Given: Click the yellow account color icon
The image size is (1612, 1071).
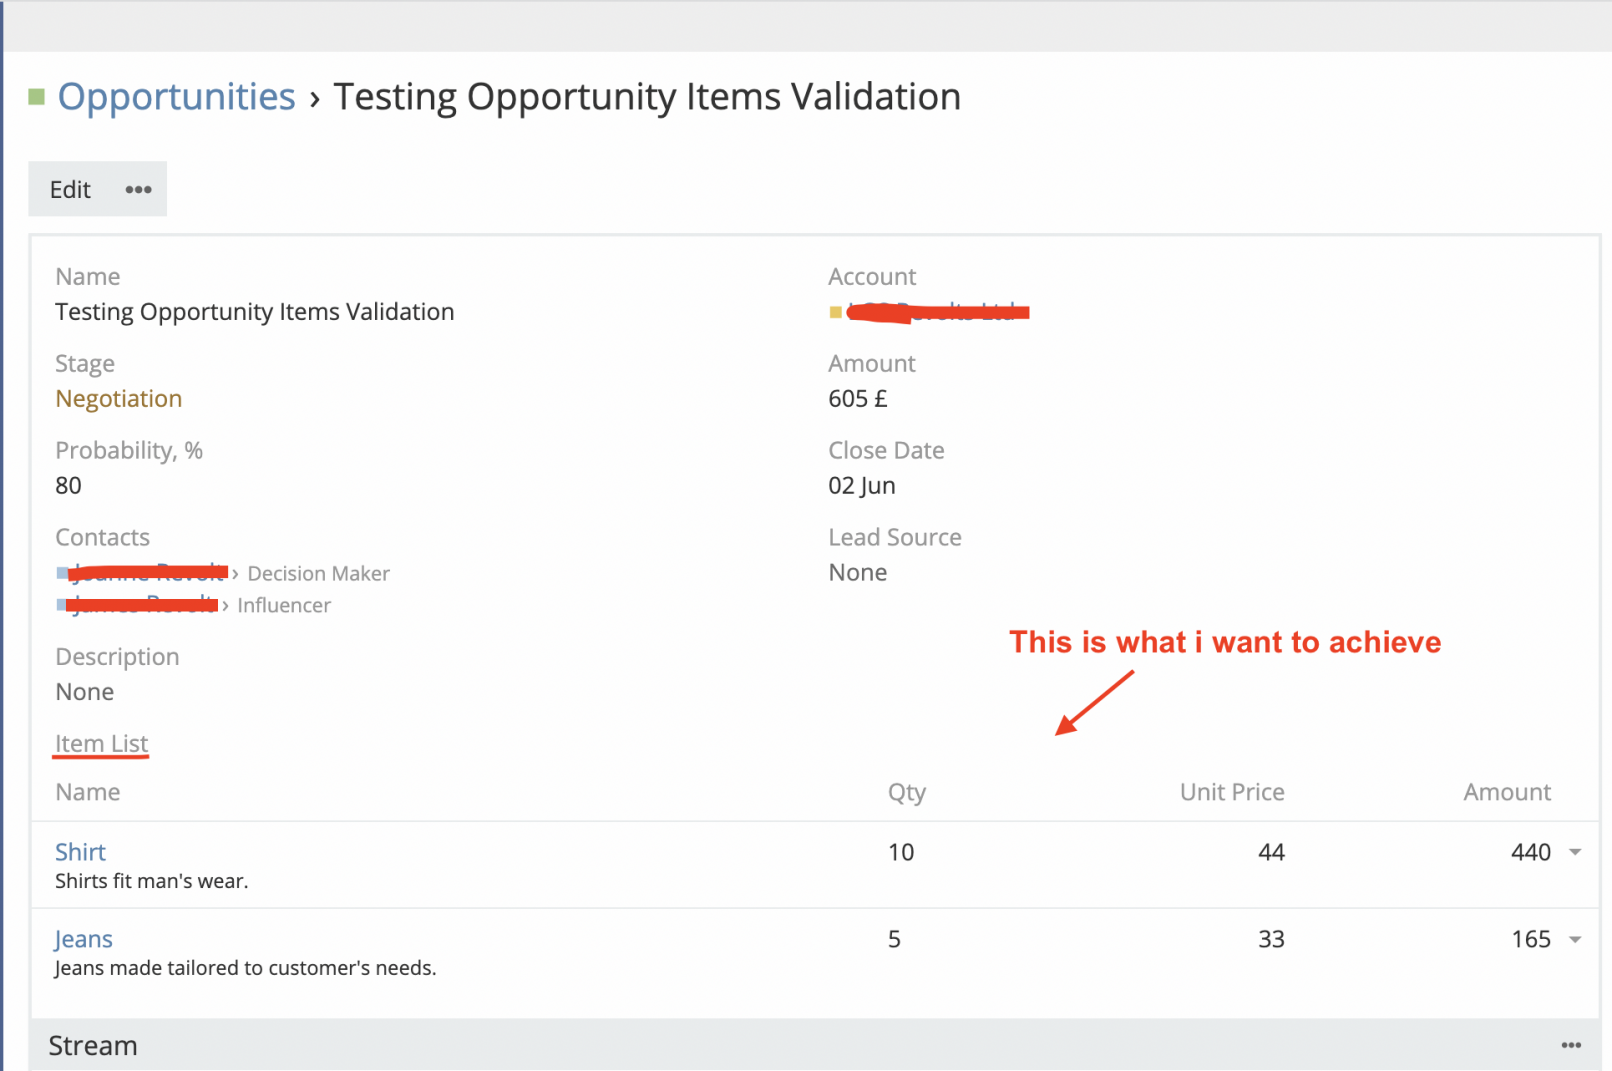Looking at the screenshot, I should pyautogui.click(x=835, y=313).
